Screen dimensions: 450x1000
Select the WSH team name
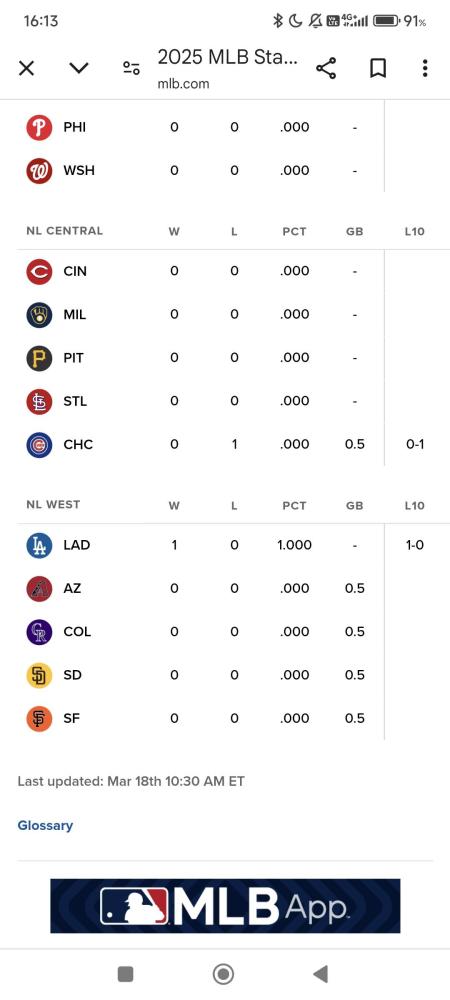click(79, 171)
